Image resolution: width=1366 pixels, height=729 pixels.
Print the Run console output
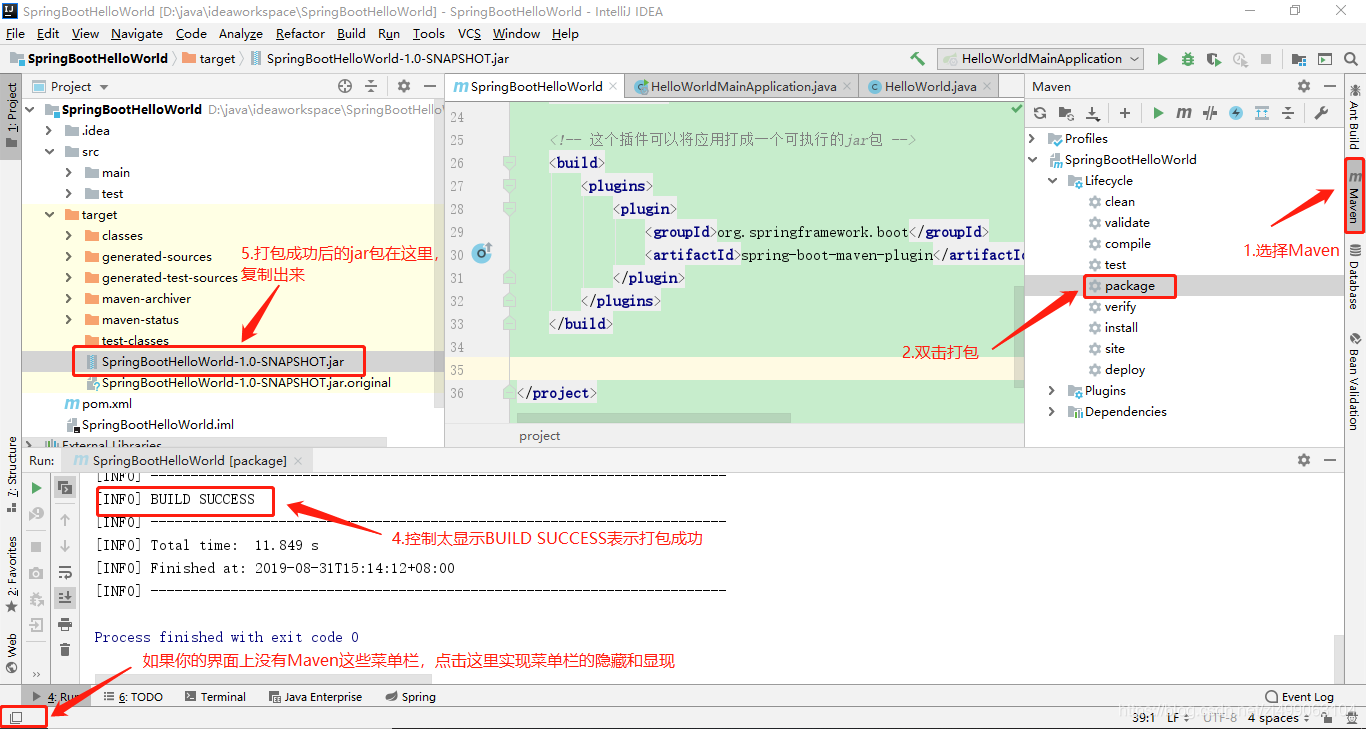65,624
